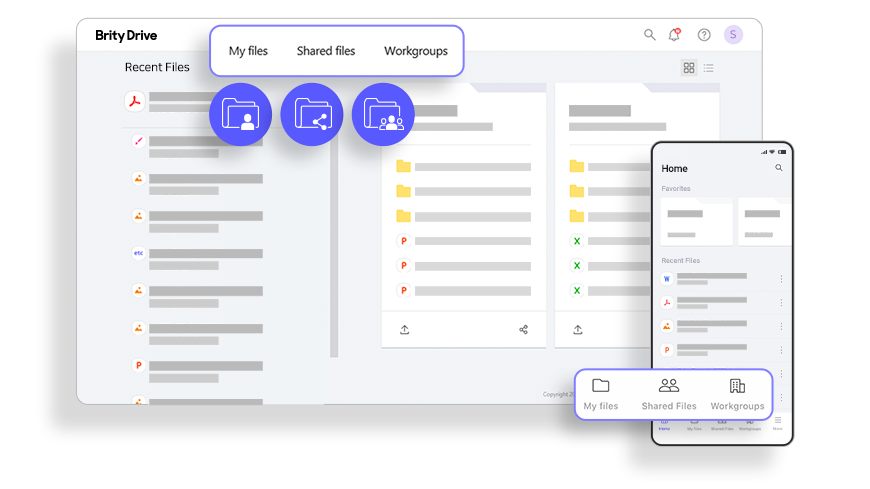The width and height of the screenshot is (870, 489).
Task: Click upload icon under first folder card
Action: click(405, 329)
